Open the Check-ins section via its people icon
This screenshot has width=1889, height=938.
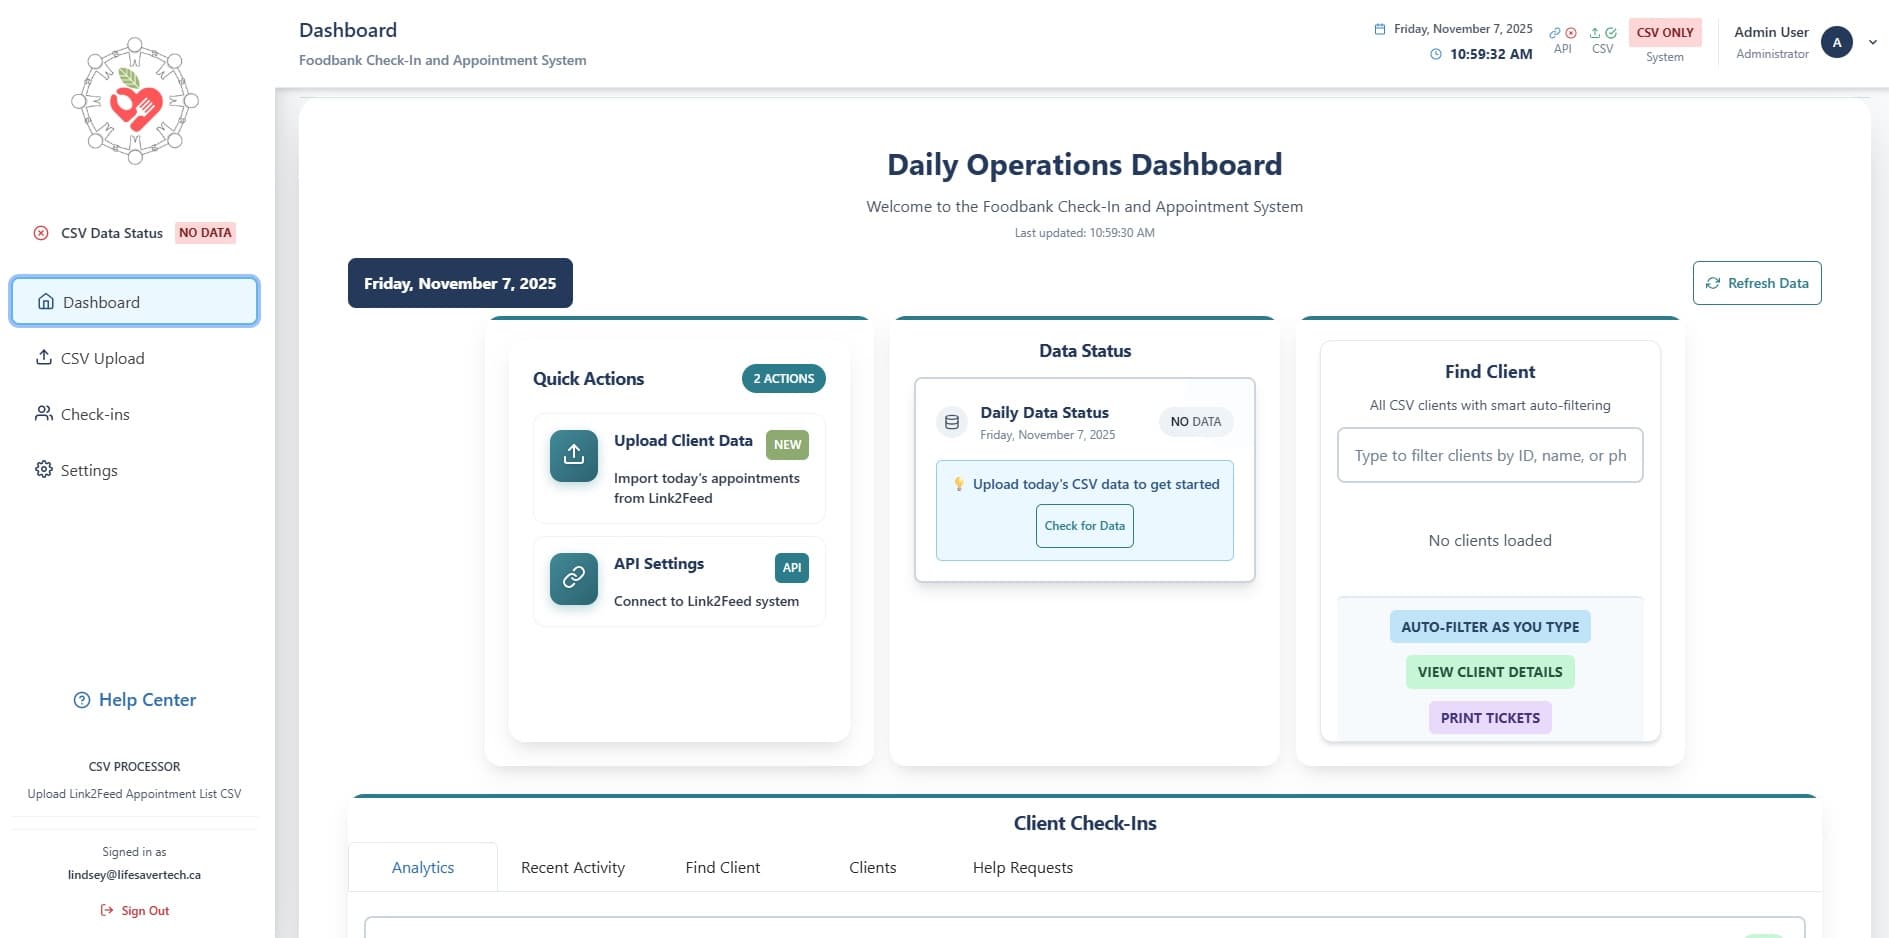[x=44, y=413]
